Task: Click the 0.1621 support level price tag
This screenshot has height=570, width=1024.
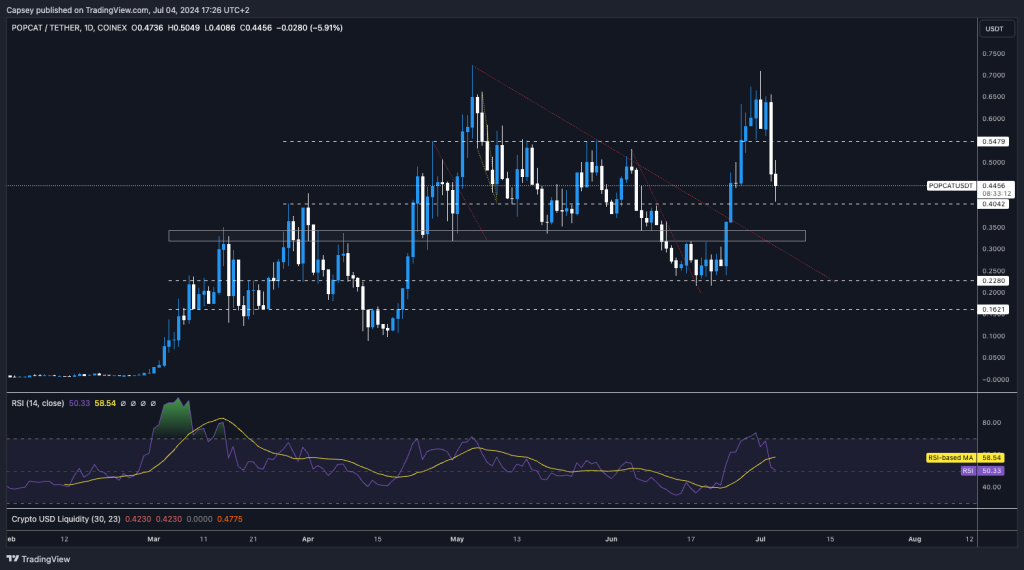Action: [995, 310]
